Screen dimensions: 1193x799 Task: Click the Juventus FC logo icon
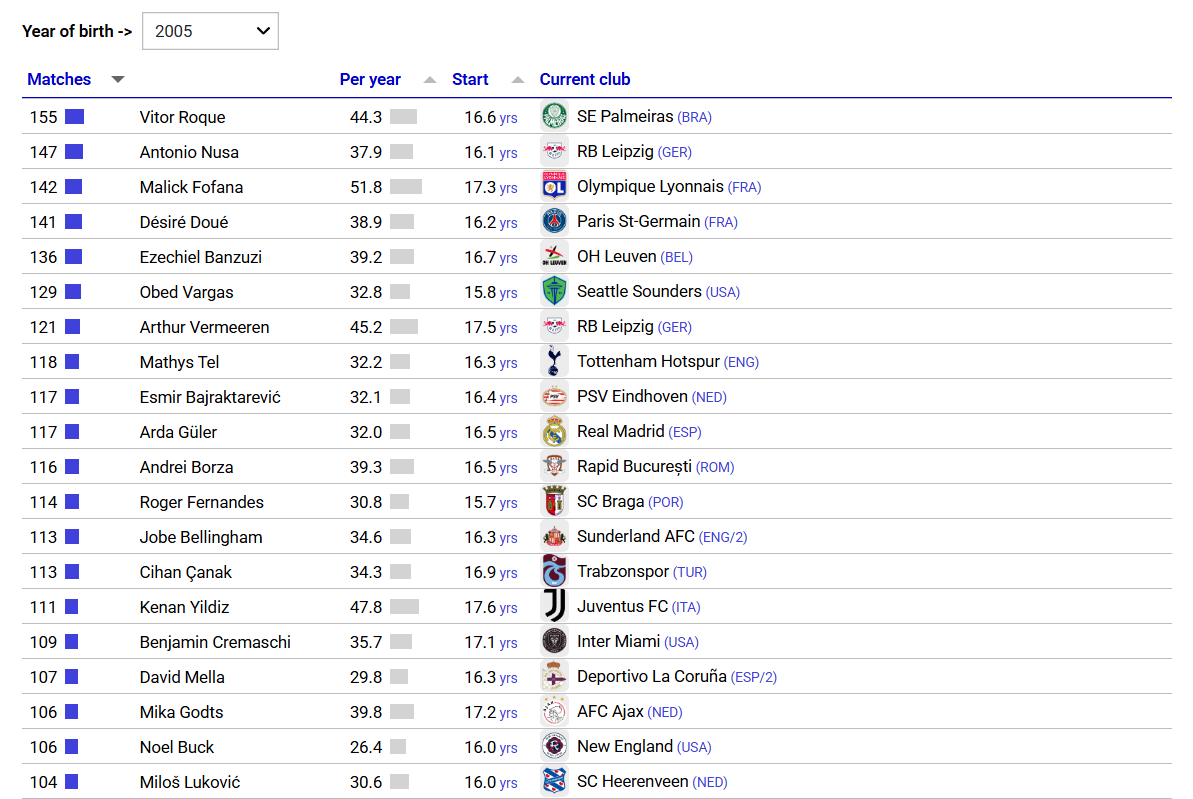point(554,606)
